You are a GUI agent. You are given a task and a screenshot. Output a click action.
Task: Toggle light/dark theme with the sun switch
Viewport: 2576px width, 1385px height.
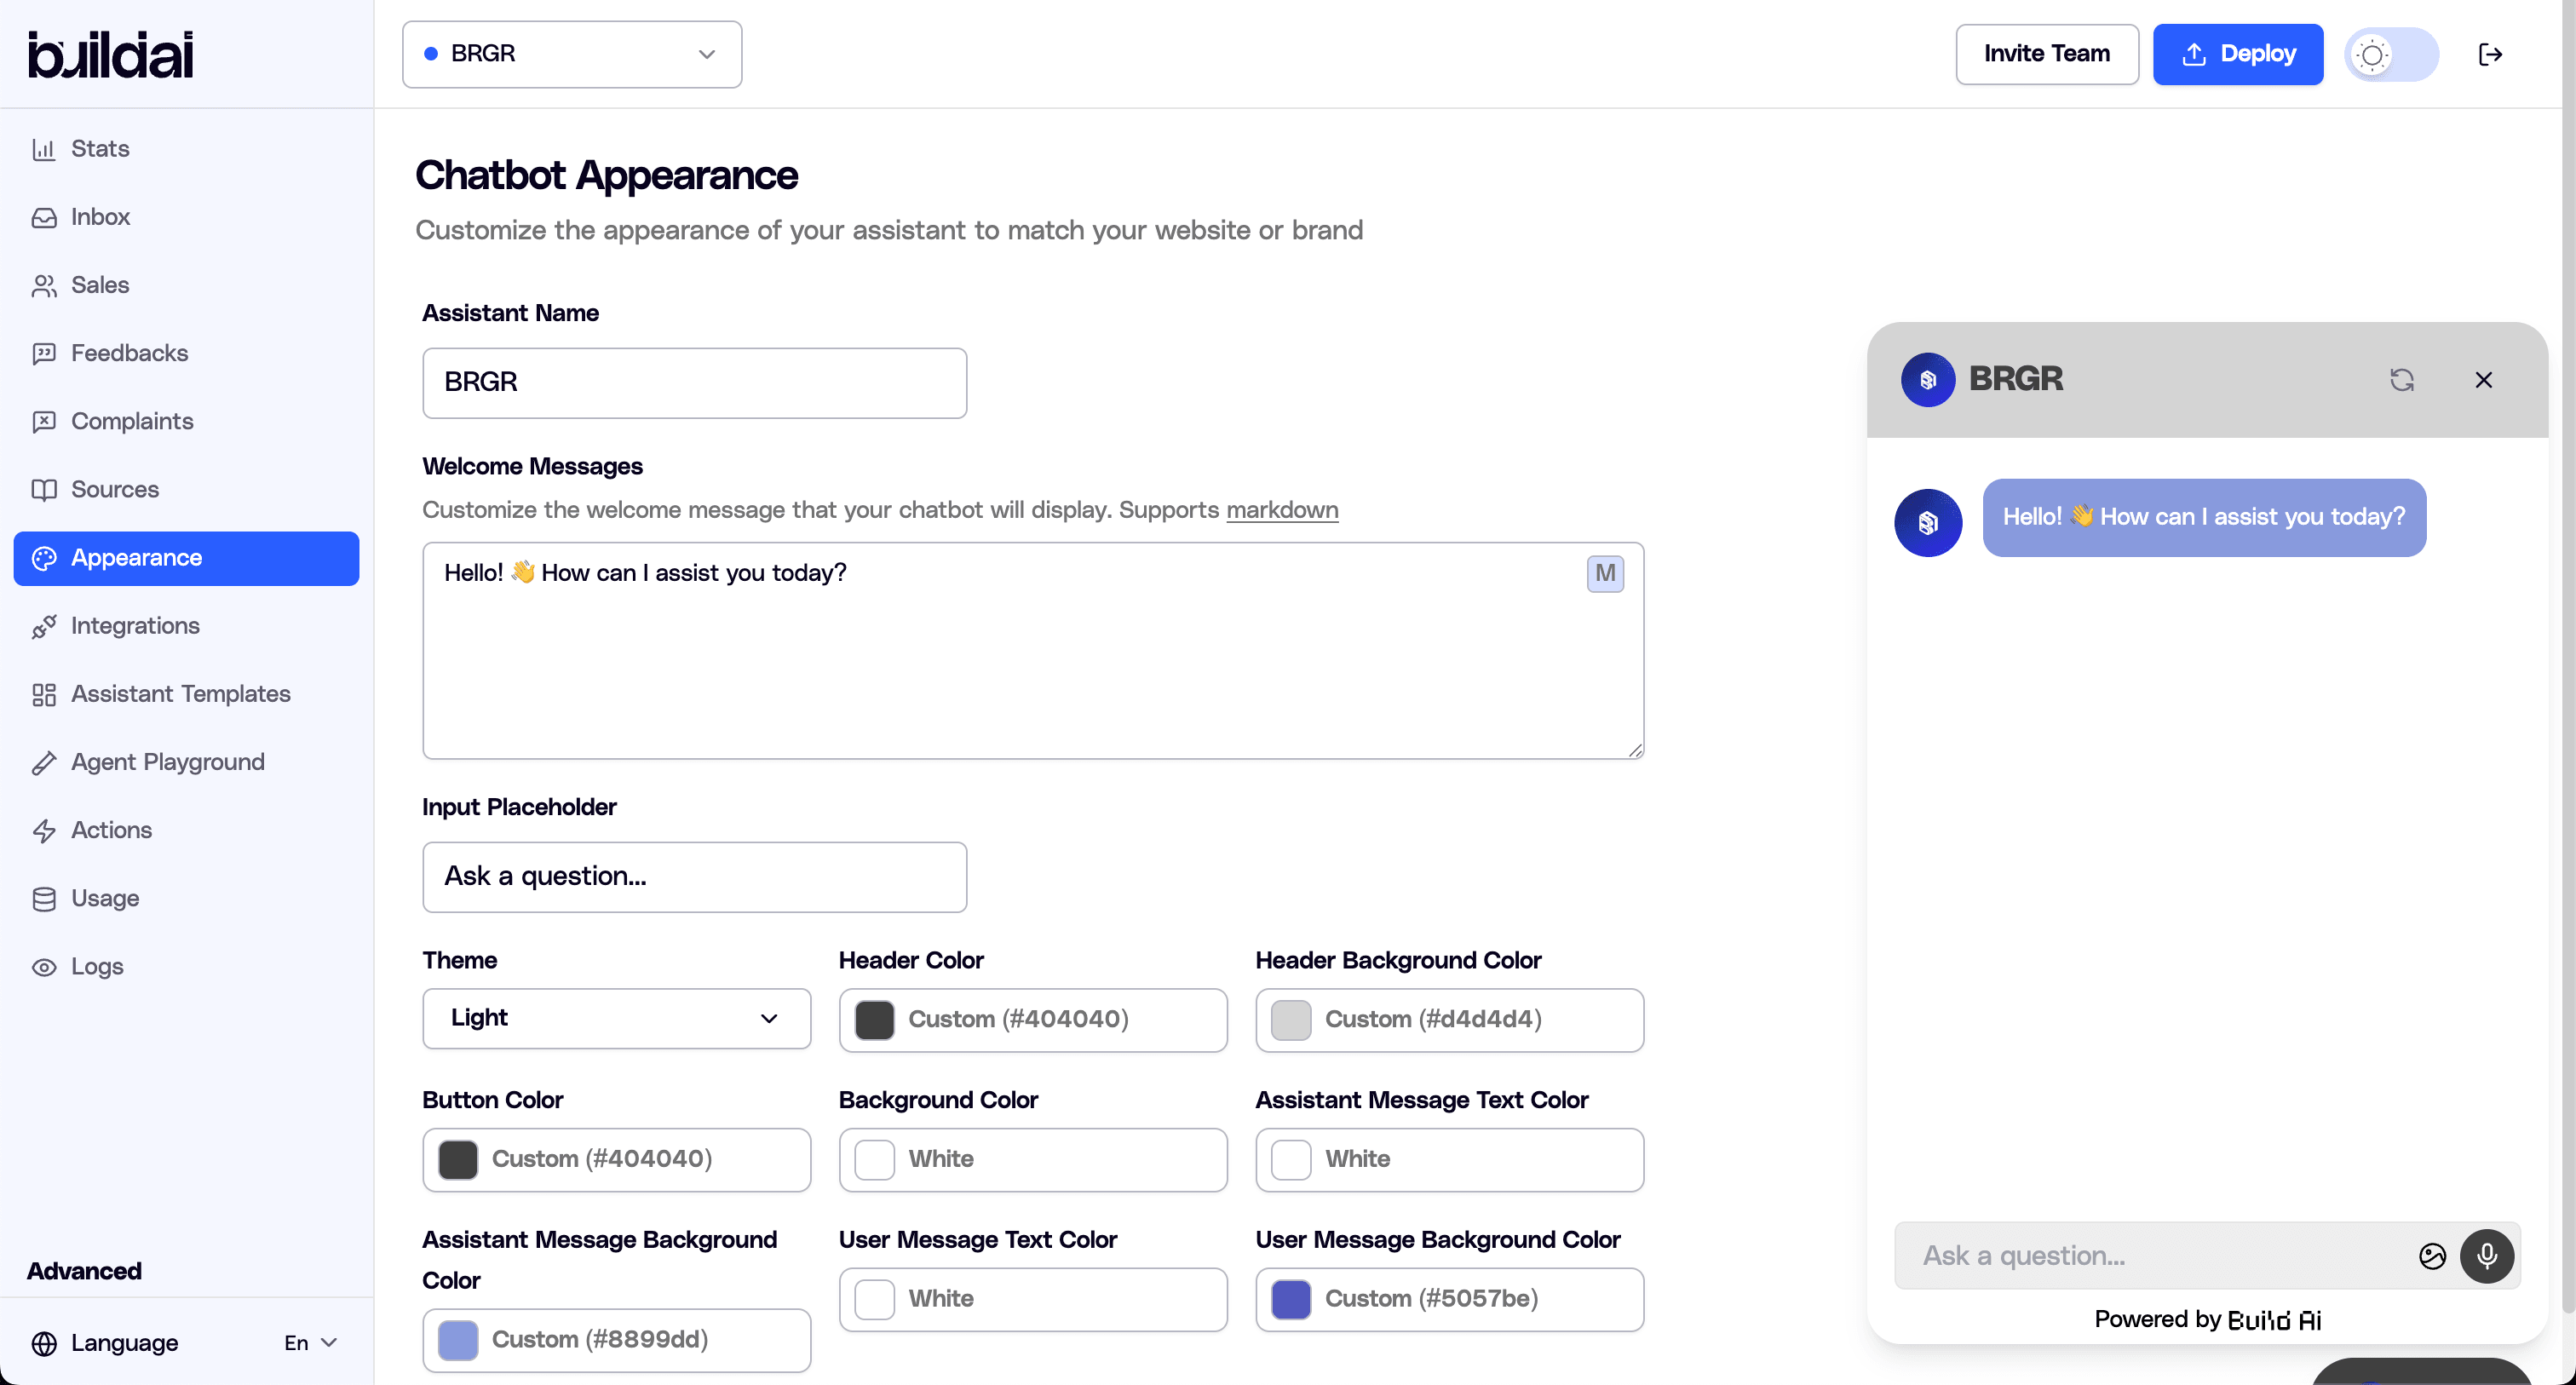[2390, 54]
